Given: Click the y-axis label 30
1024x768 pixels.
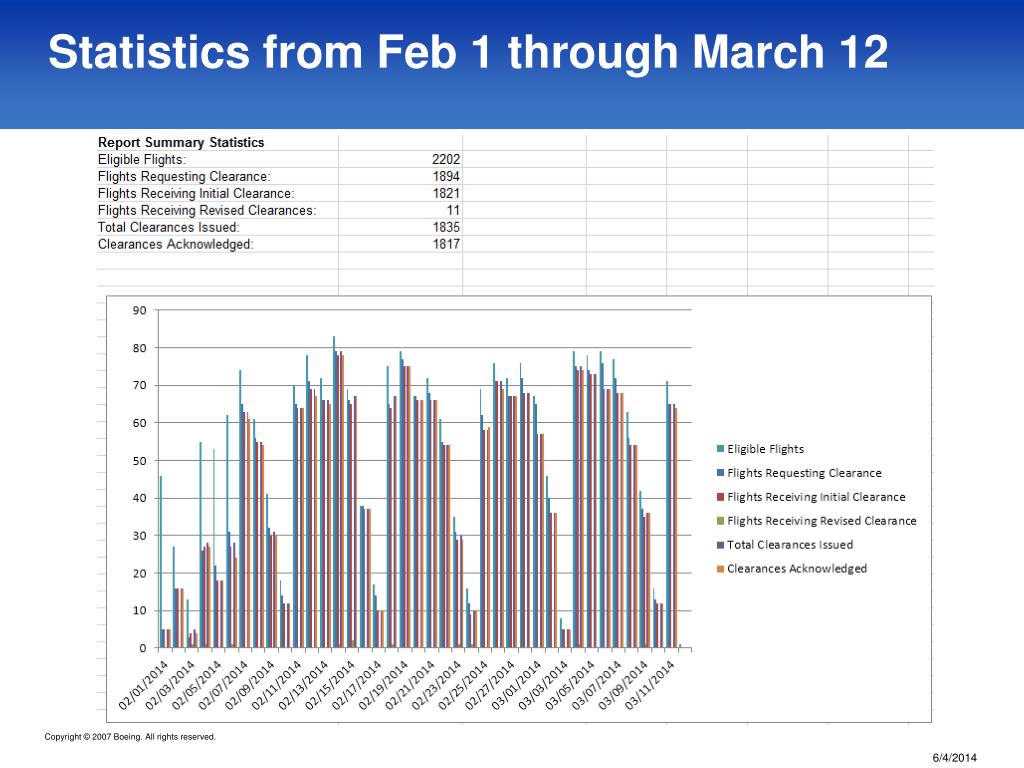Looking at the screenshot, I should [140, 536].
